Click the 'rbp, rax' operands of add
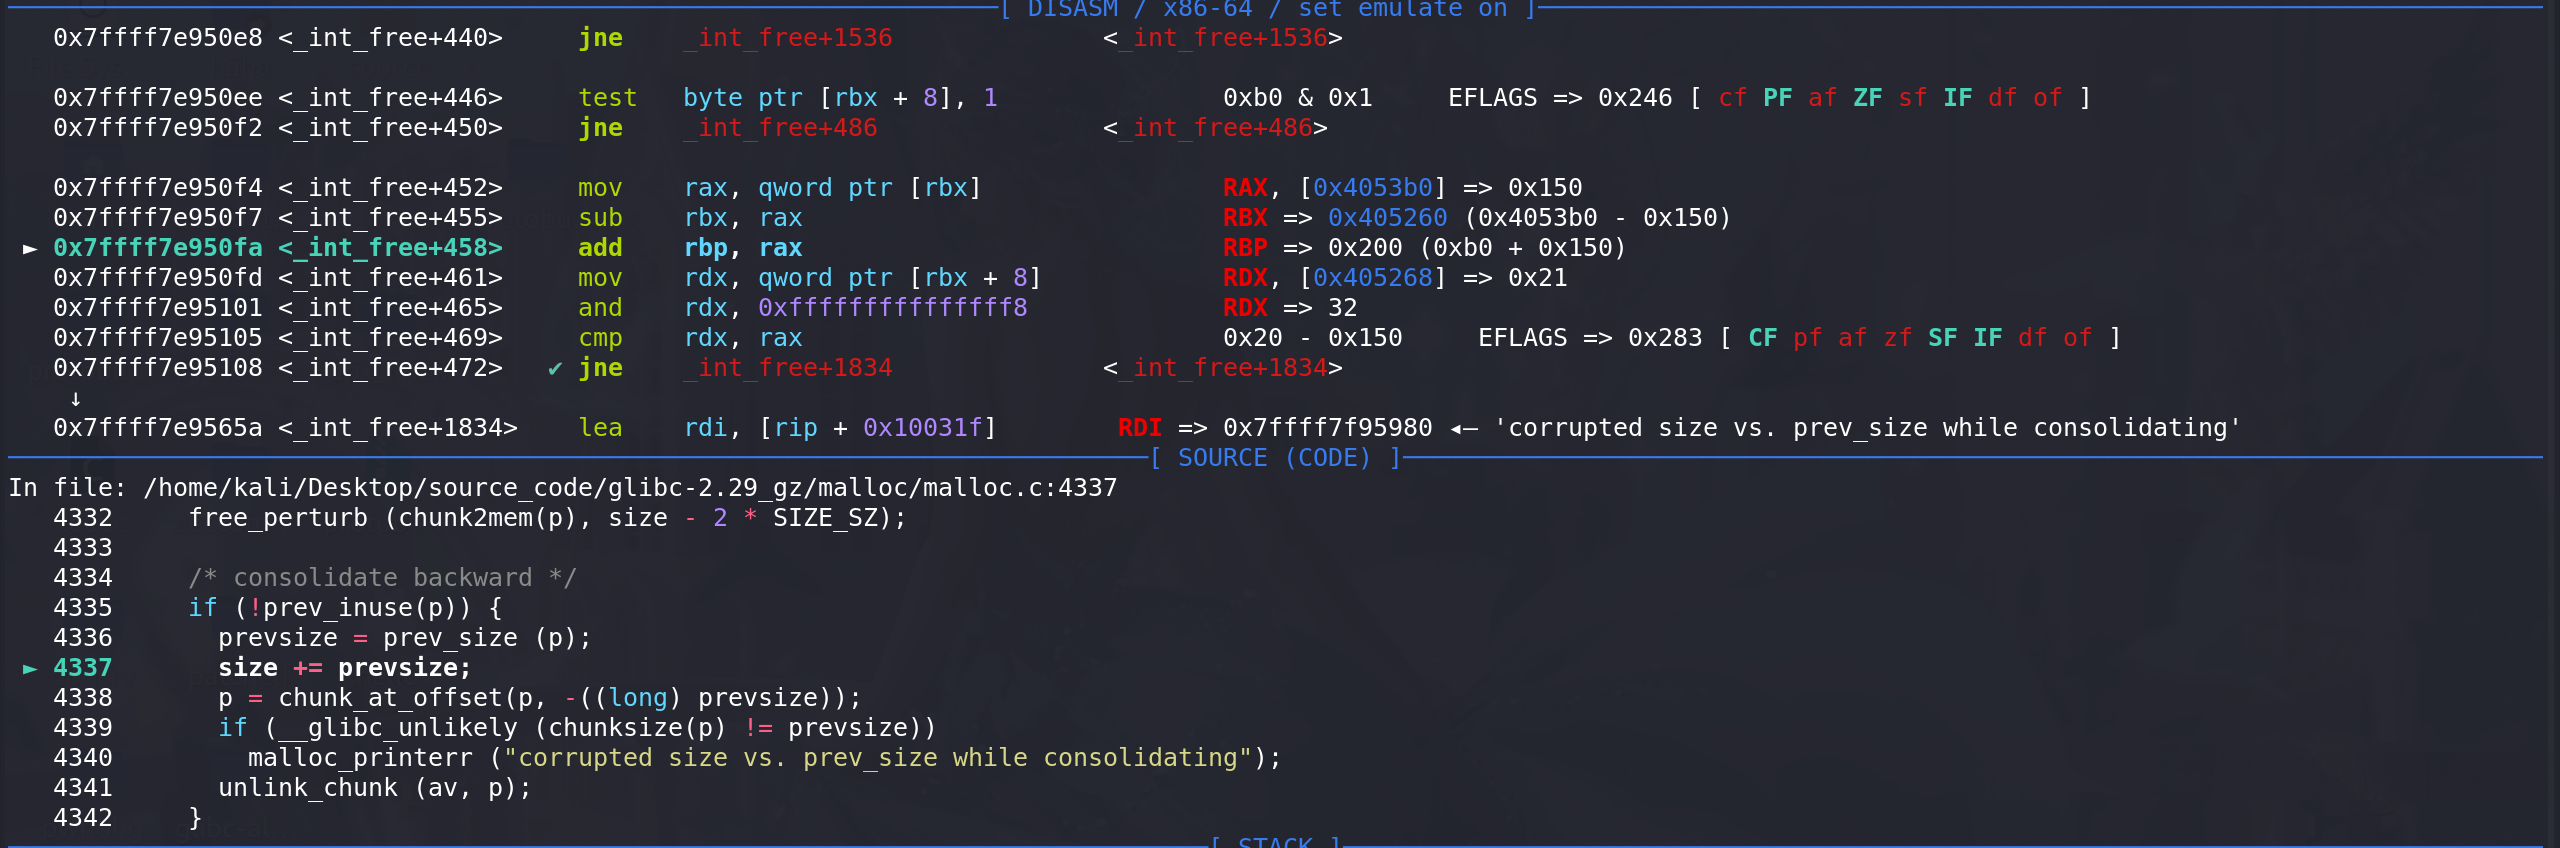Image resolution: width=2560 pixels, height=848 pixels. pyautogui.click(x=743, y=248)
